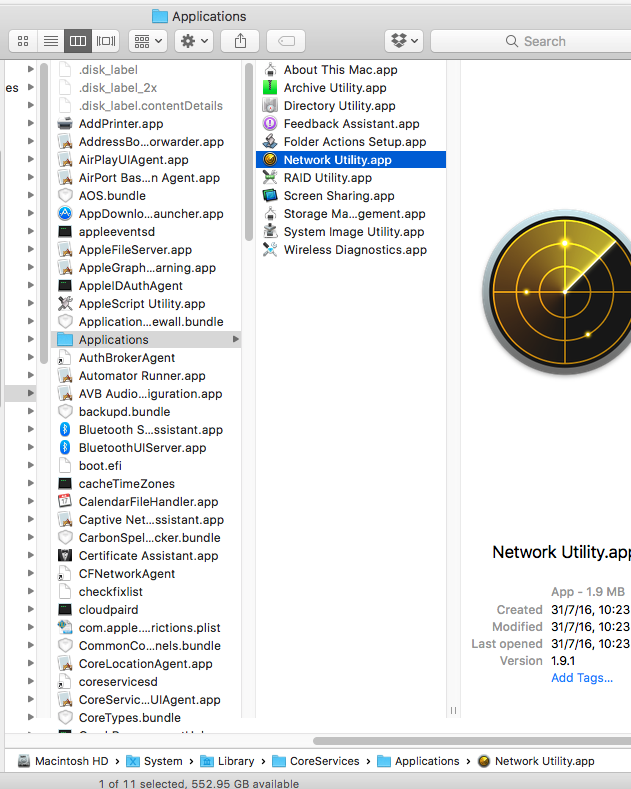Click the Network Utility.app row icon

[270, 160]
